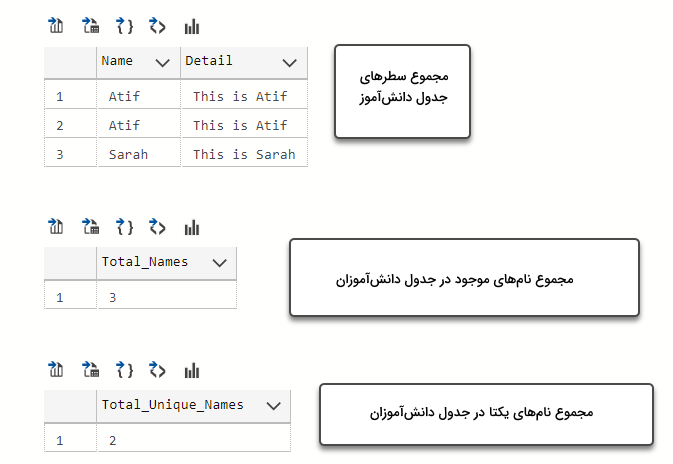Select the Sarah cell in the Name column

tap(128, 155)
